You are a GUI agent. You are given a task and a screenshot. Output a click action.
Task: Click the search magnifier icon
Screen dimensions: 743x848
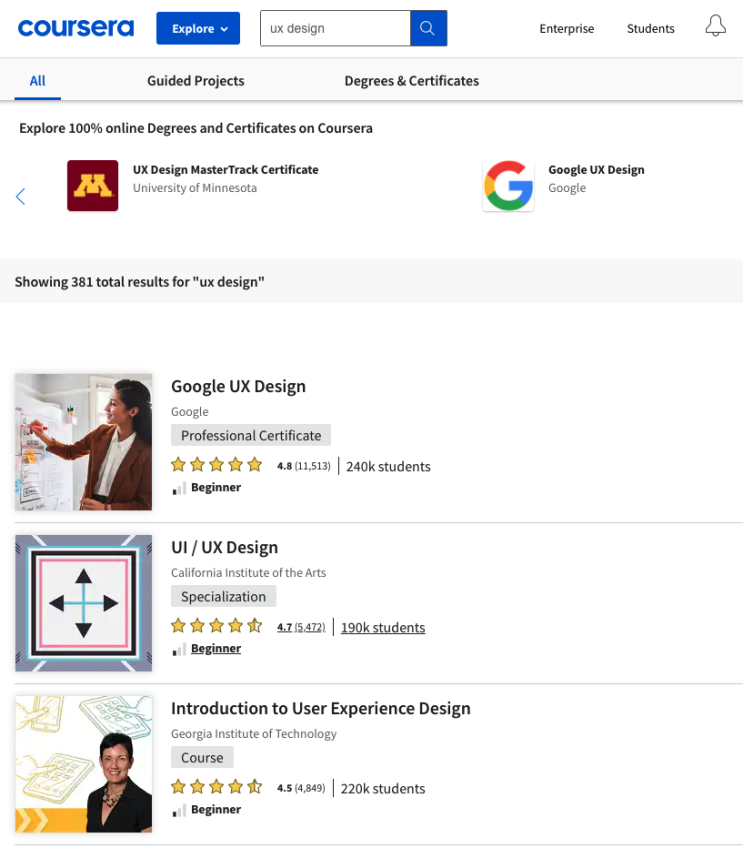(428, 28)
